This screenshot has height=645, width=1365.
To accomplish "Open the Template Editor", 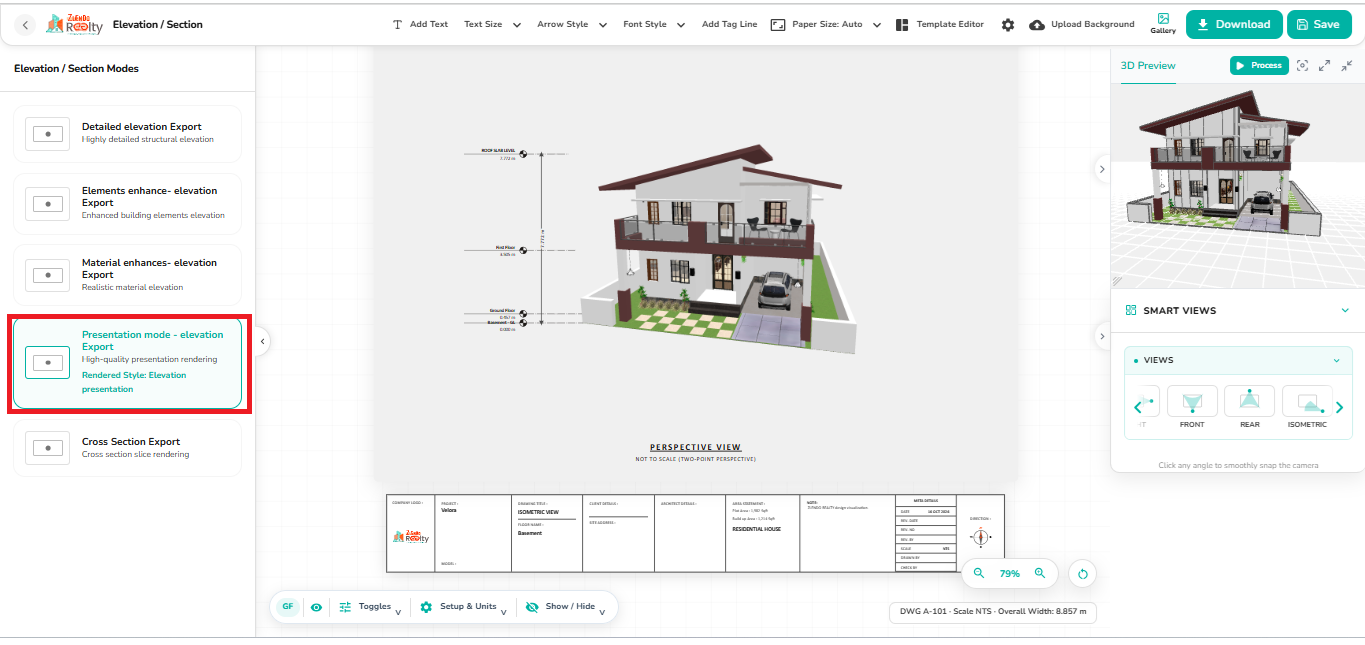I will pos(940,24).
